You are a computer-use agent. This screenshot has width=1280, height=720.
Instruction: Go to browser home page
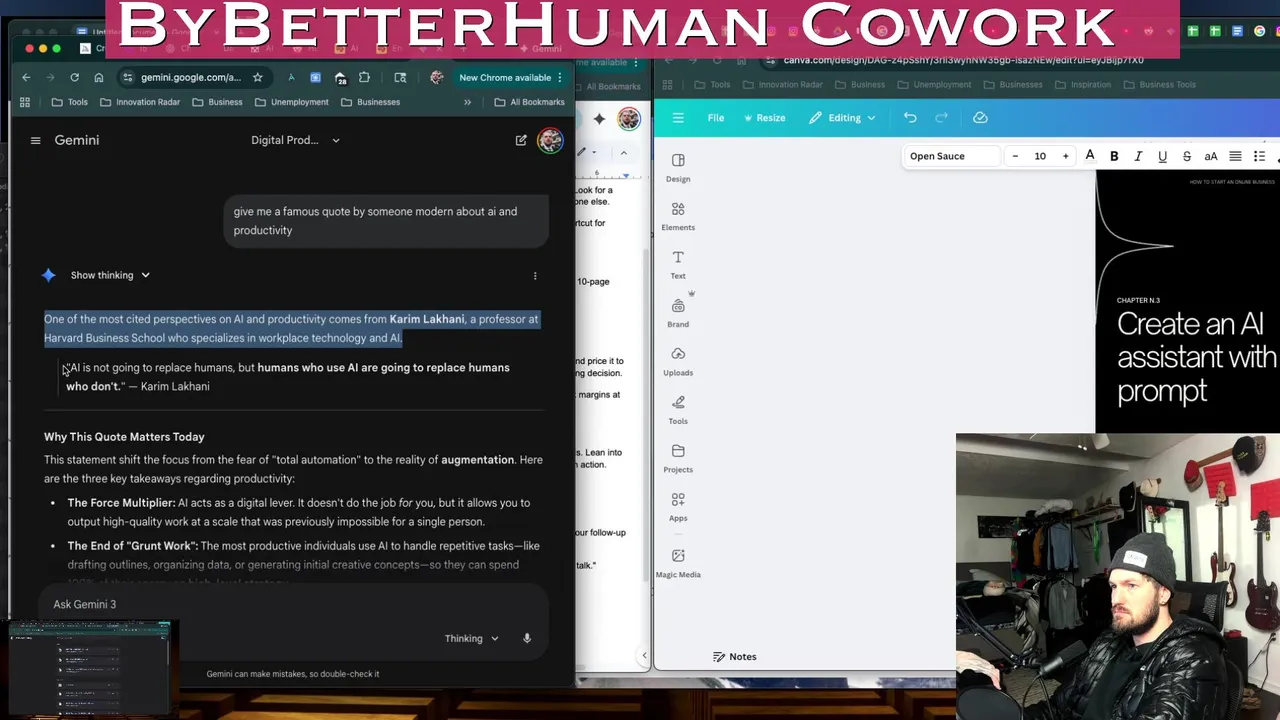(x=98, y=77)
